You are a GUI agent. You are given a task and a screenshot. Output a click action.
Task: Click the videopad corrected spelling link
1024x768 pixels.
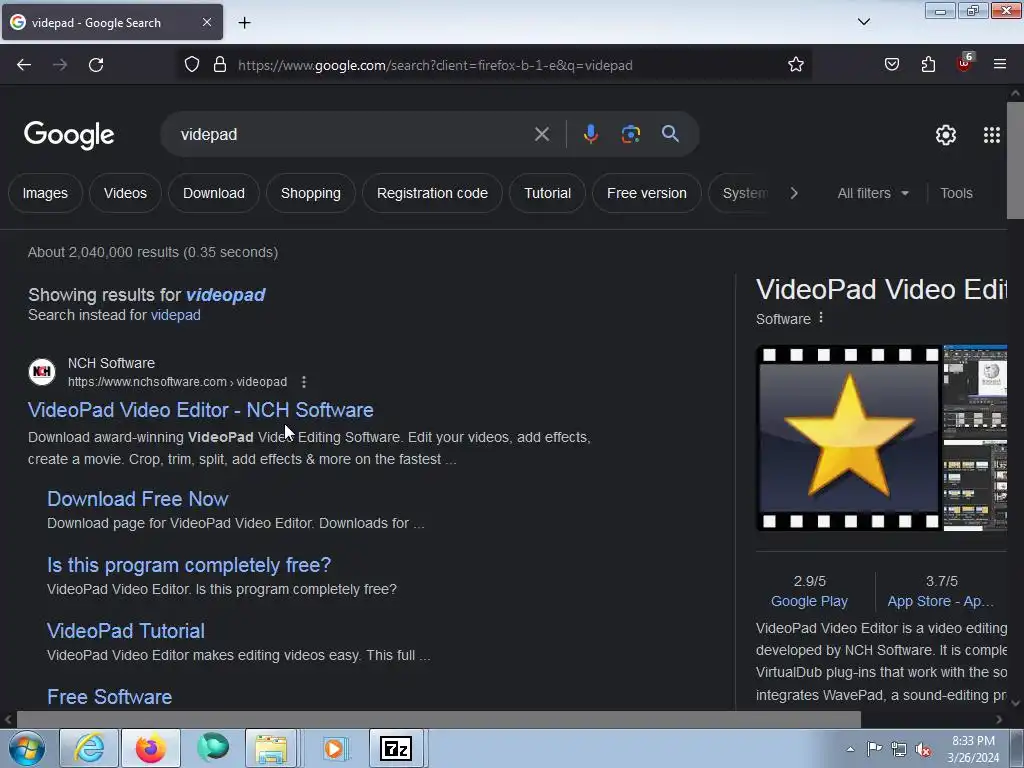(x=225, y=295)
